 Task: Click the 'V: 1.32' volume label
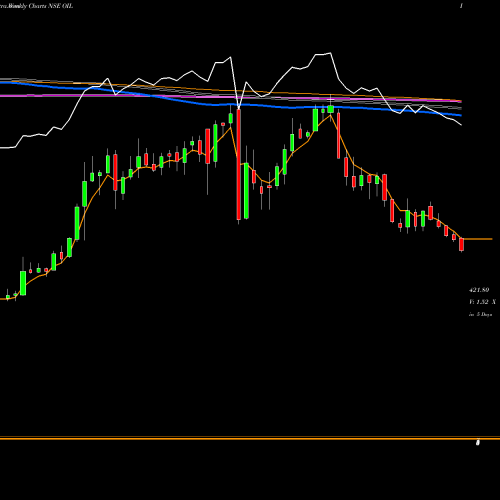click(x=479, y=302)
